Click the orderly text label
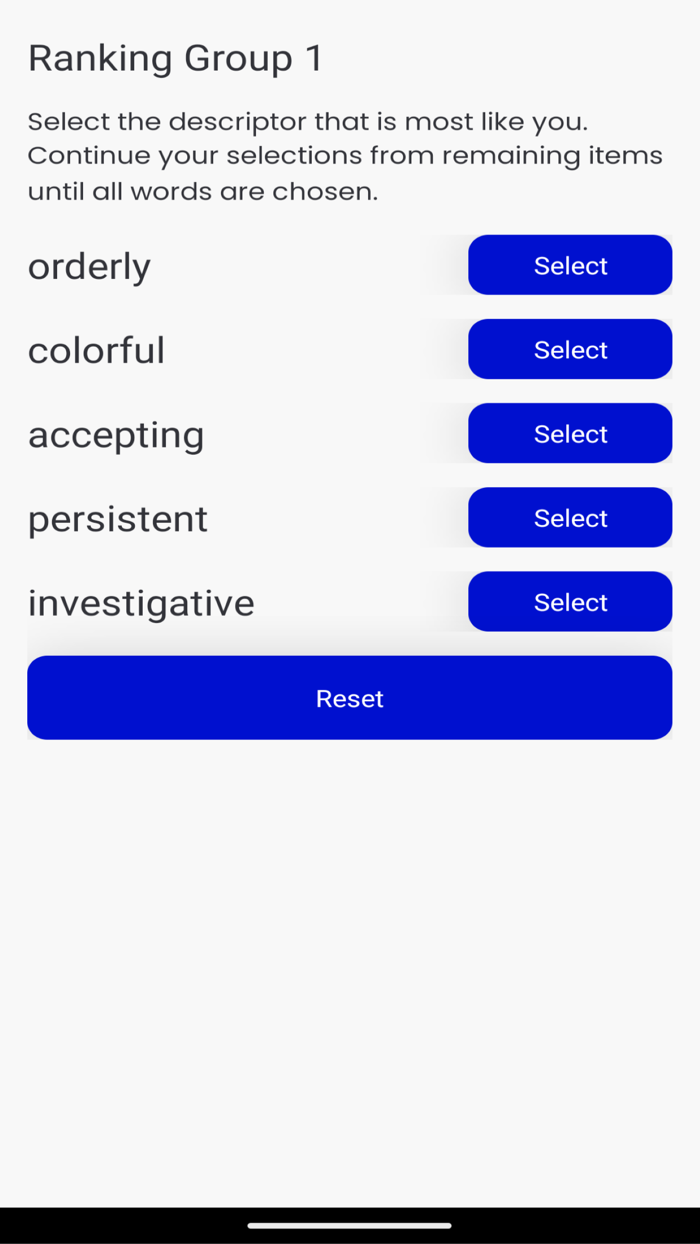Image resolution: width=700 pixels, height=1244 pixels. (x=89, y=265)
